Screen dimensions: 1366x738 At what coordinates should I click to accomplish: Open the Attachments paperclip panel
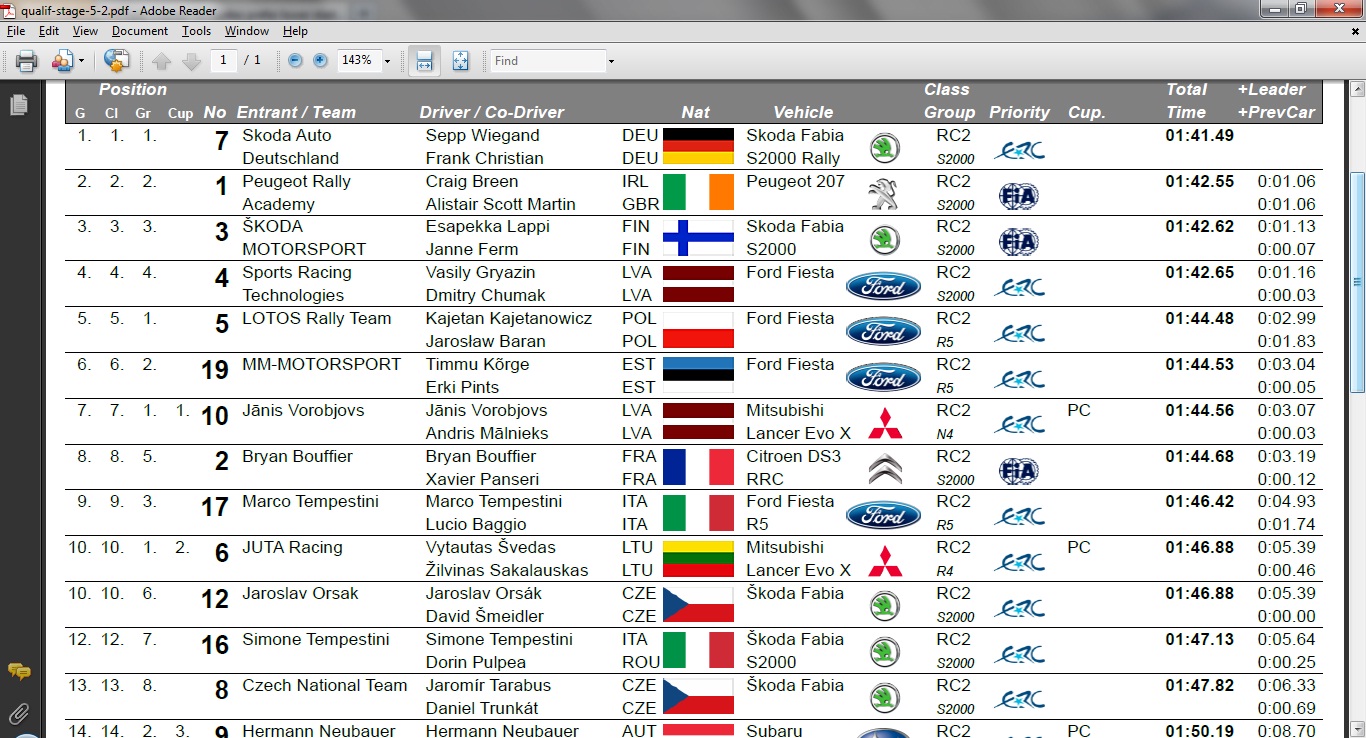(17, 713)
